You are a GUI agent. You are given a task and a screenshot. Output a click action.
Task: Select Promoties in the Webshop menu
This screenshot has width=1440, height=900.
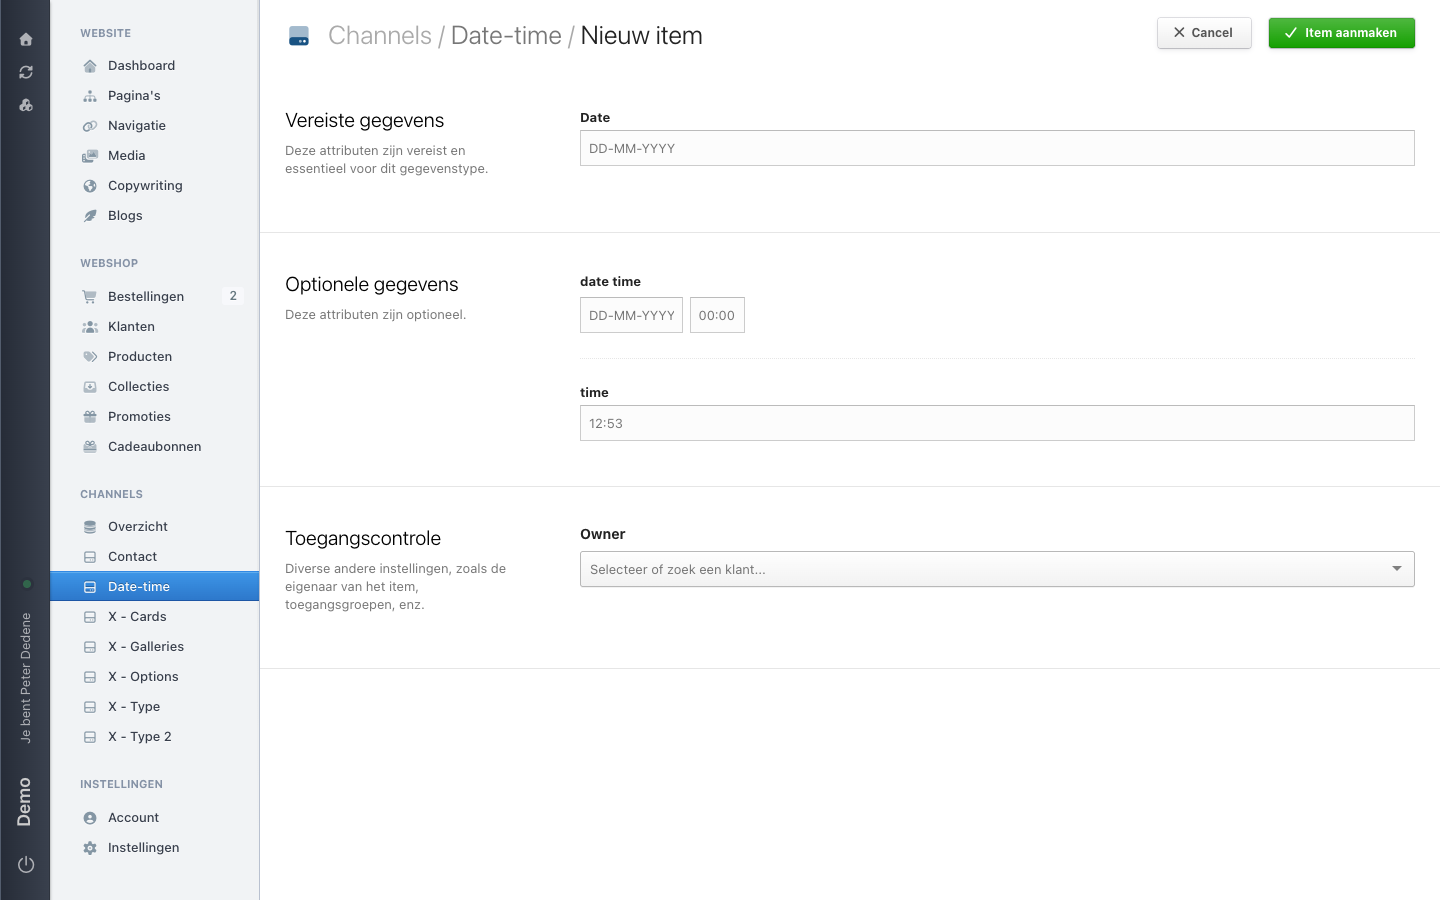coord(139,417)
